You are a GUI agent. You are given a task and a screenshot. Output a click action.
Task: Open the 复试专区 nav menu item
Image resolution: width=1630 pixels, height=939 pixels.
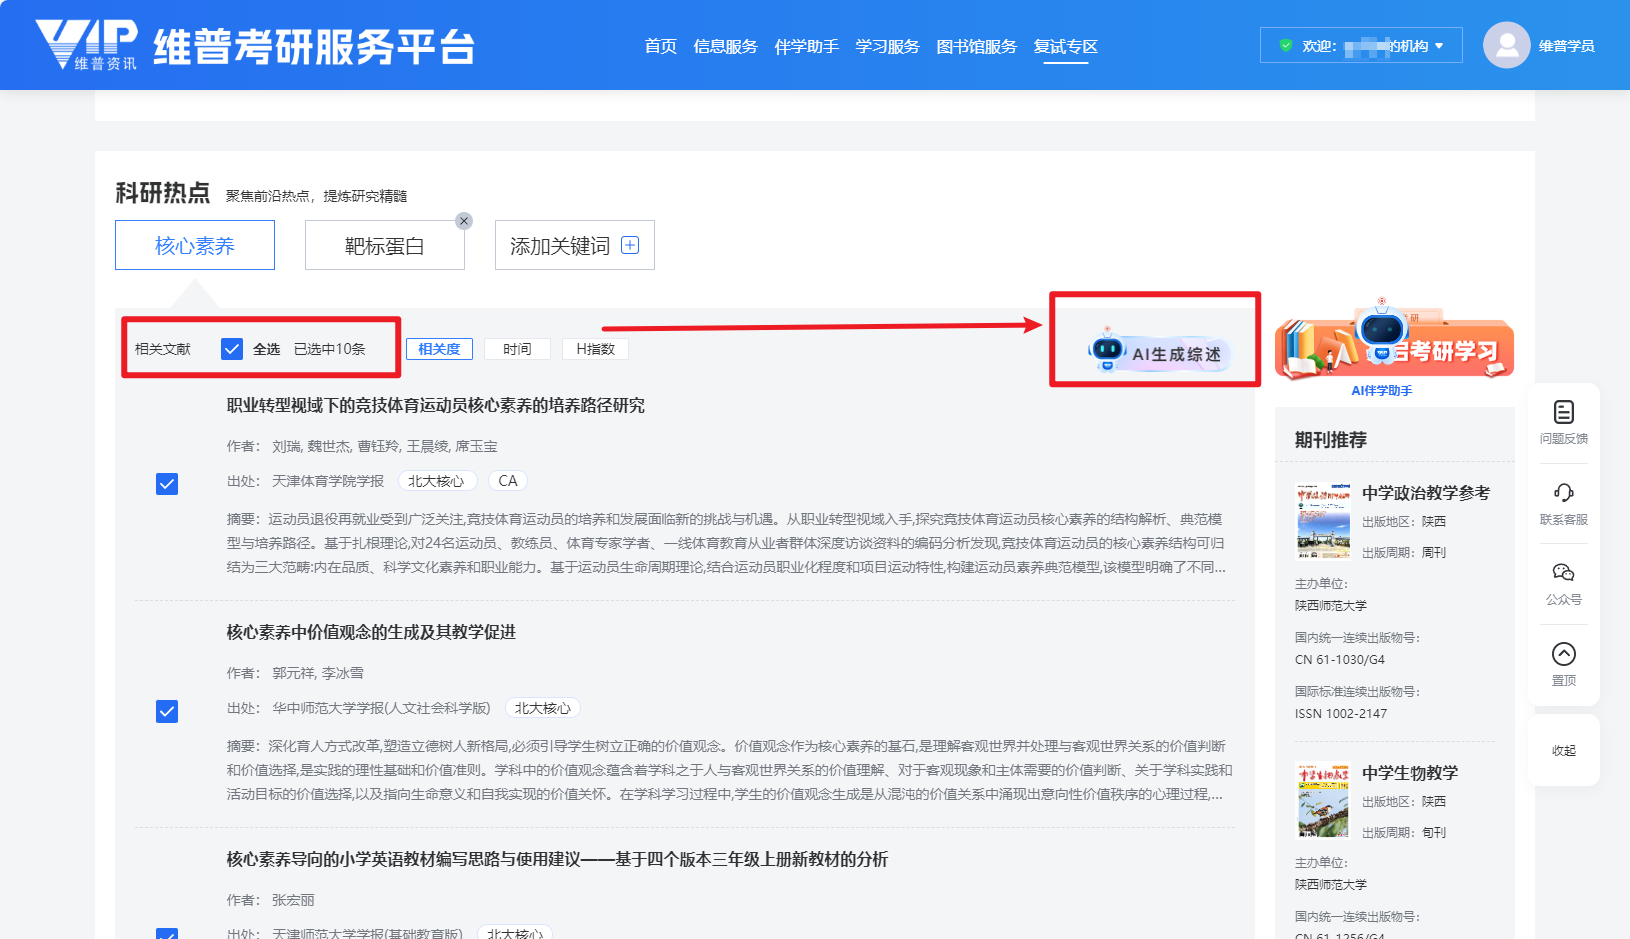[x=1065, y=46]
